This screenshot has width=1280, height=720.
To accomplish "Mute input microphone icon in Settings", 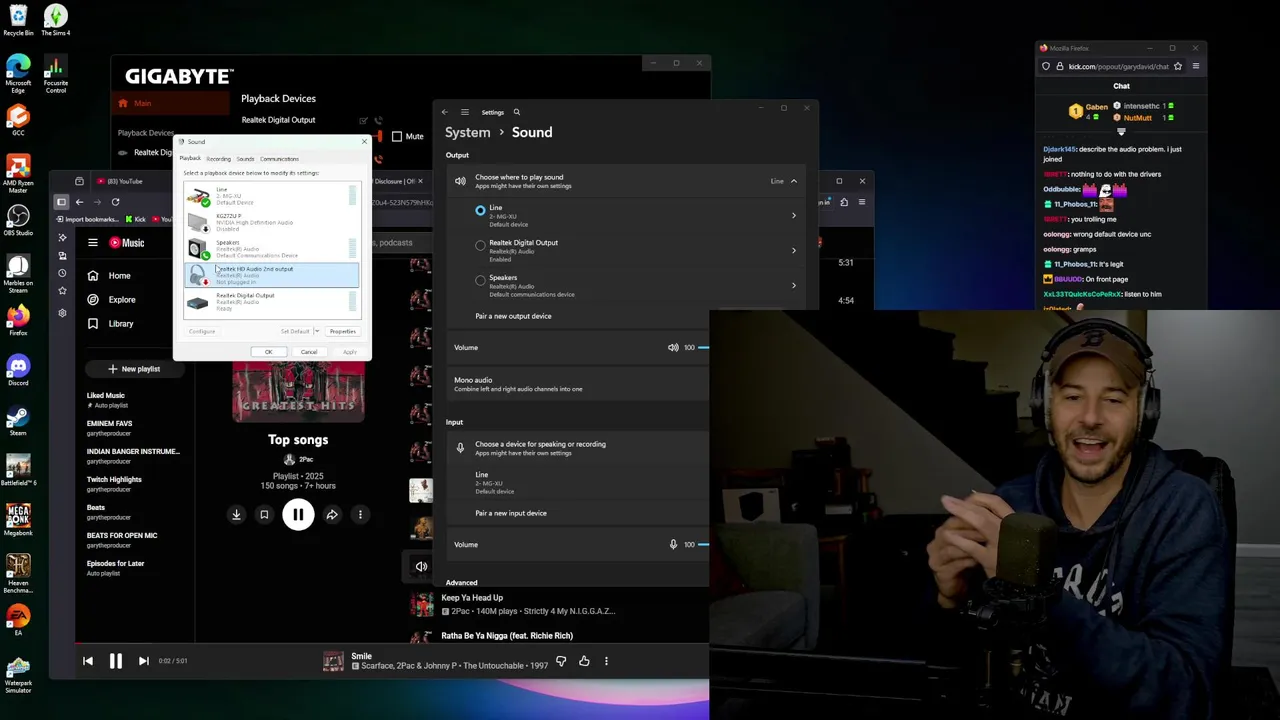I will pos(673,545).
